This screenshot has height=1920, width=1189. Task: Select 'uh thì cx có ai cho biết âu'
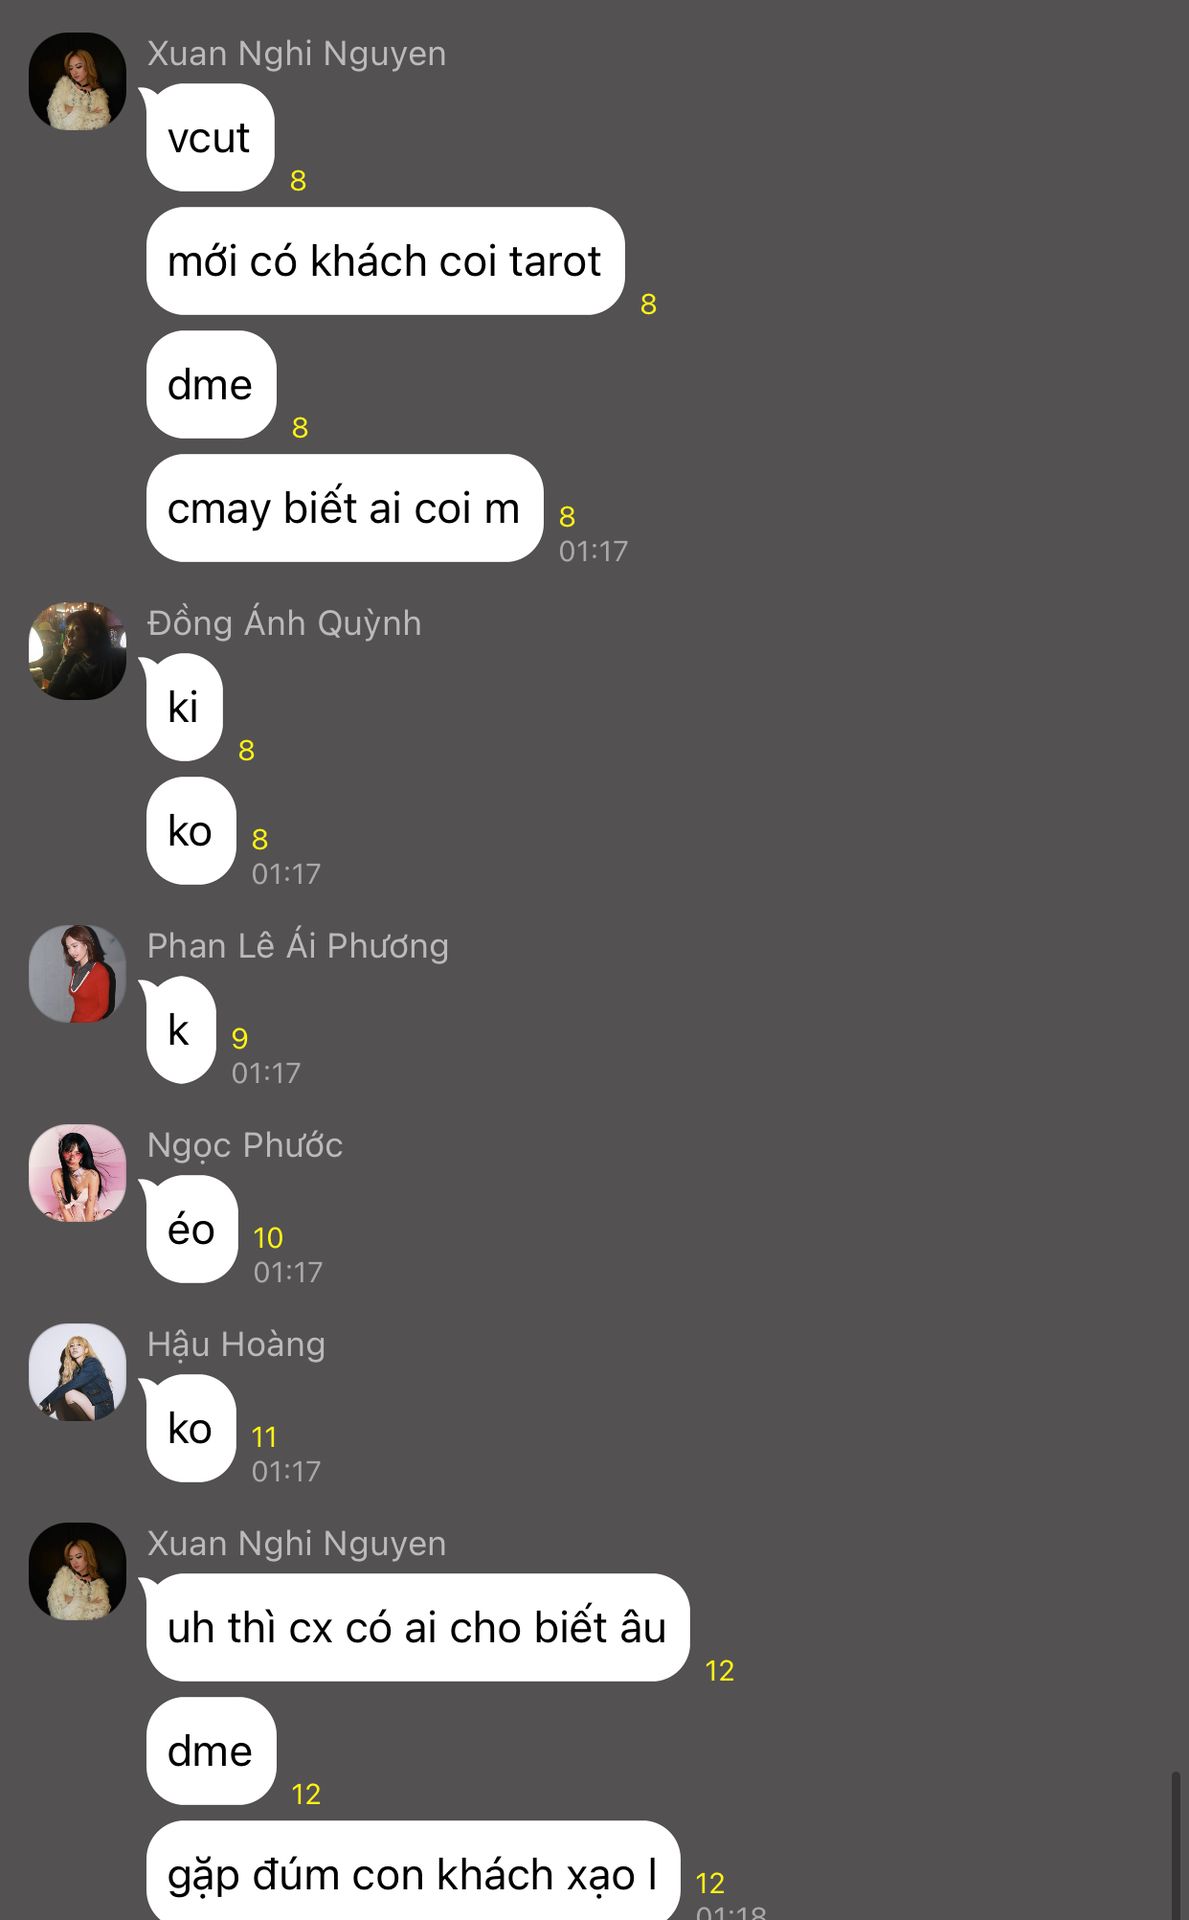click(417, 1628)
